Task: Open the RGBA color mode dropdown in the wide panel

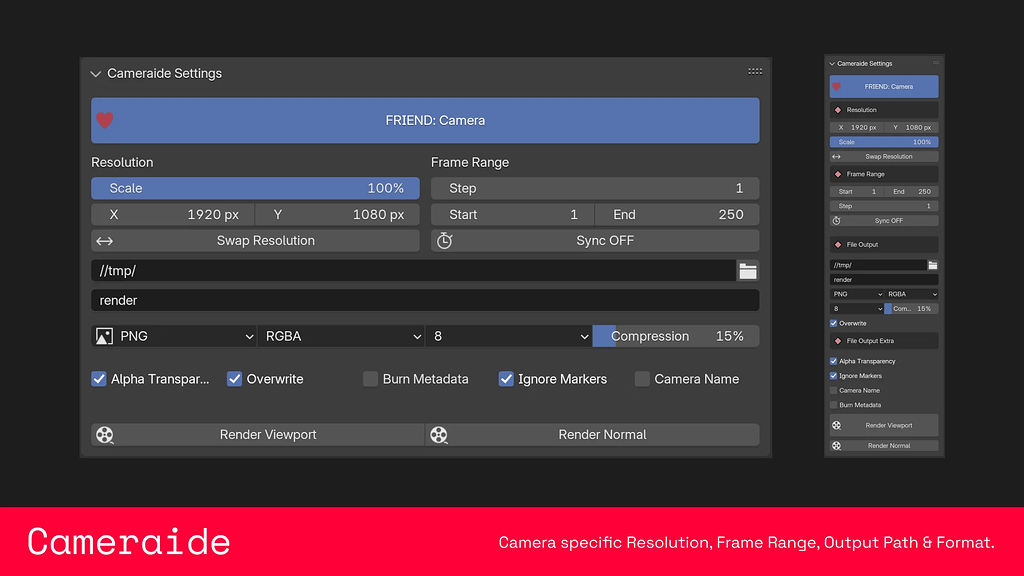Action: (x=342, y=336)
